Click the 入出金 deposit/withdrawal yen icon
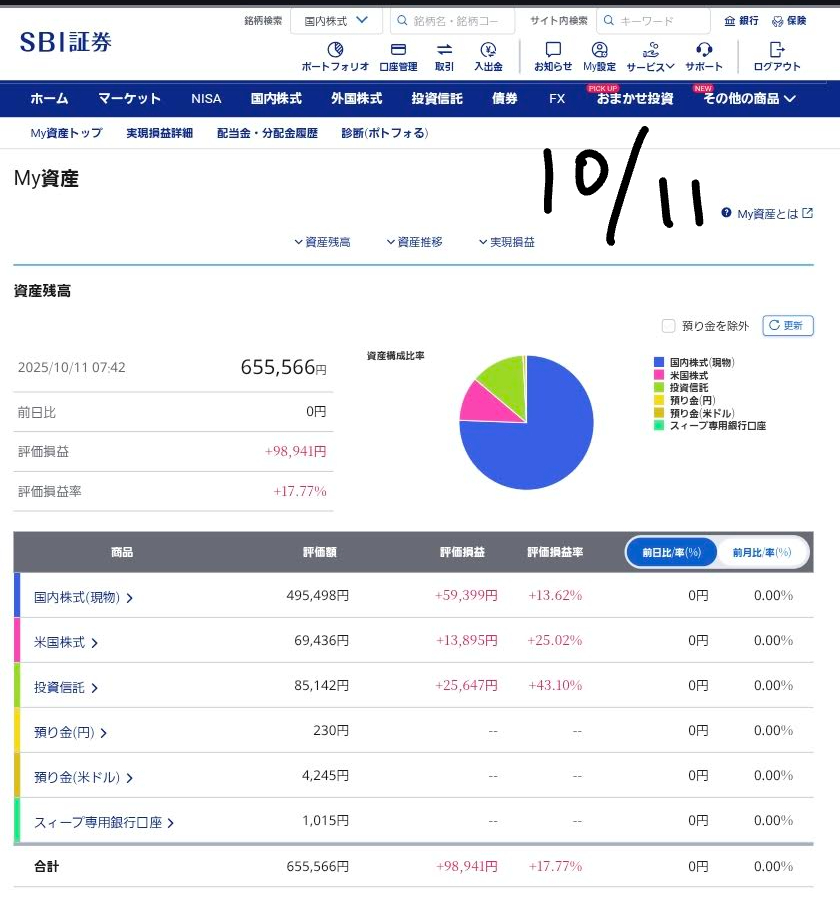Image resolution: width=840 pixels, height=911 pixels. point(488,51)
